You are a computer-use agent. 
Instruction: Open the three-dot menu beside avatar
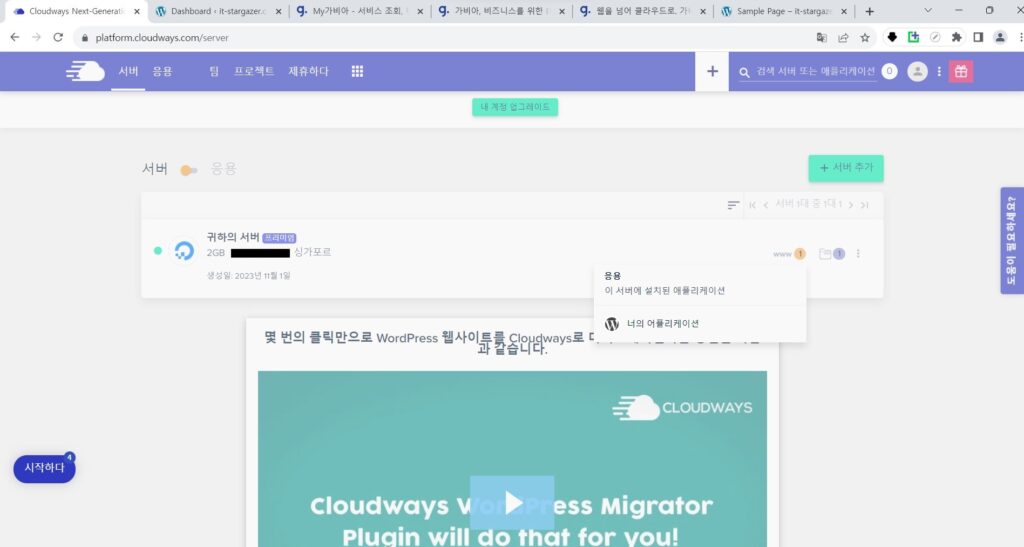click(939, 71)
